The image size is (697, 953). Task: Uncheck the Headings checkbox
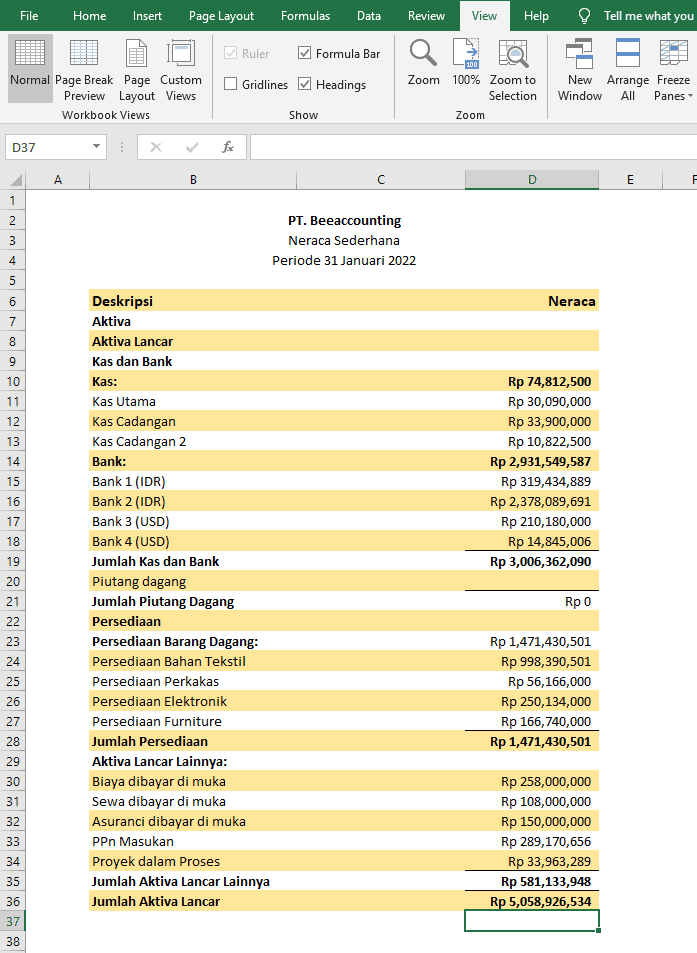point(304,84)
